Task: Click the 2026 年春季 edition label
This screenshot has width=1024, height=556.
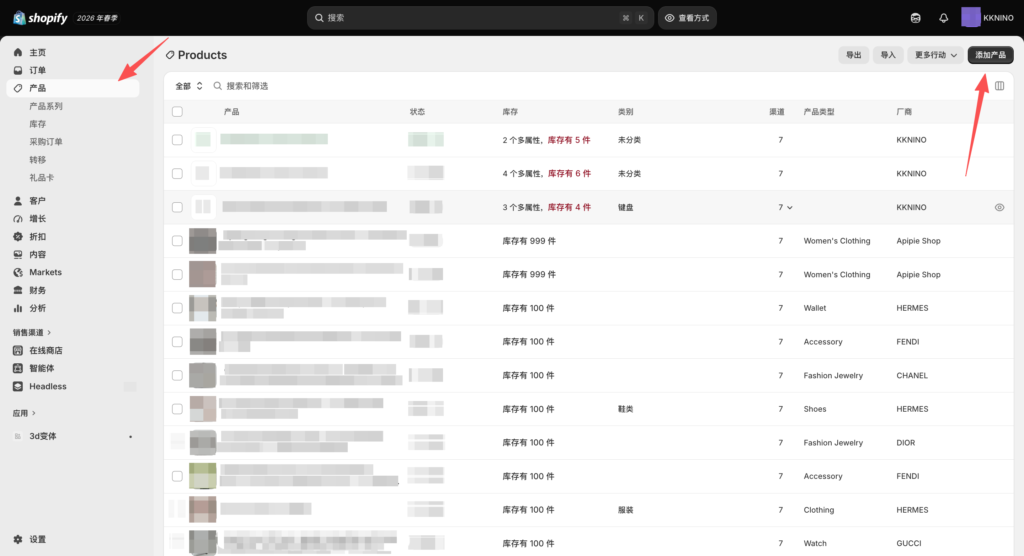Action: pos(97,18)
